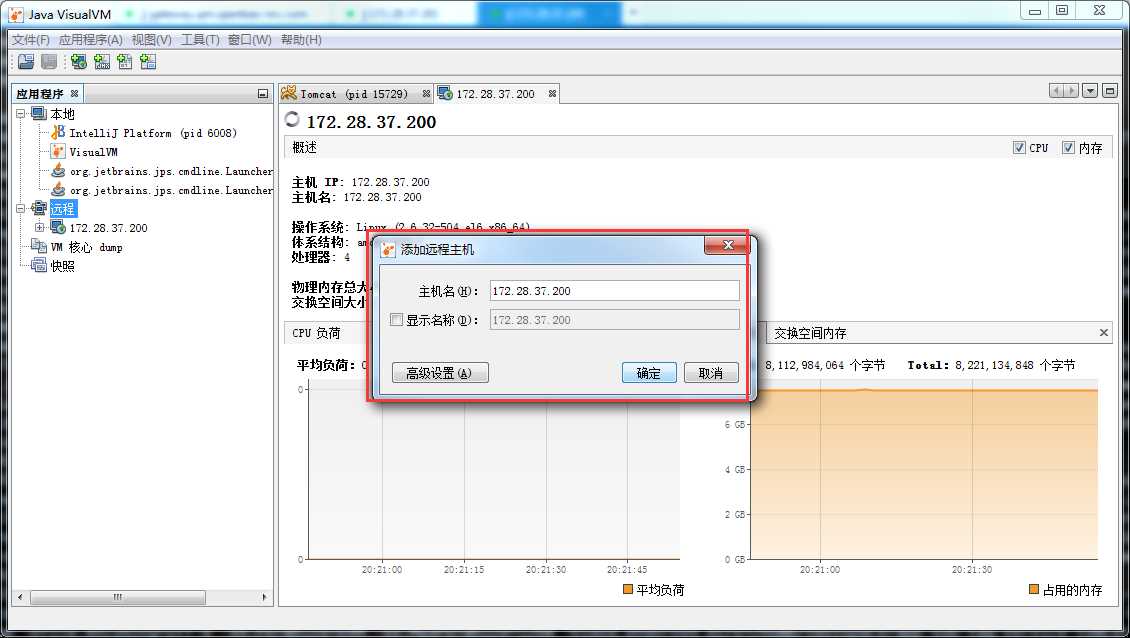Select the VisualVM tree row
This screenshot has width=1130, height=638.
point(93,152)
